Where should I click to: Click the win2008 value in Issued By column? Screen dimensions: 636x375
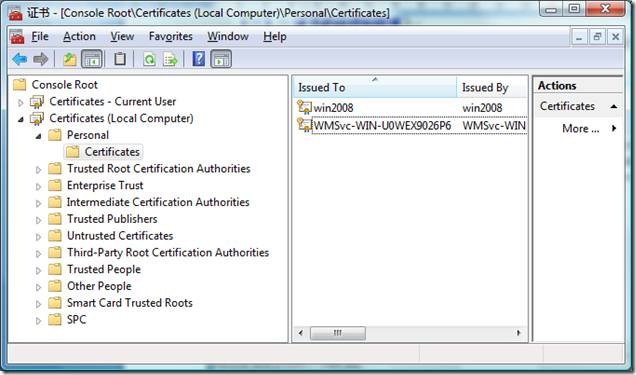[482, 108]
